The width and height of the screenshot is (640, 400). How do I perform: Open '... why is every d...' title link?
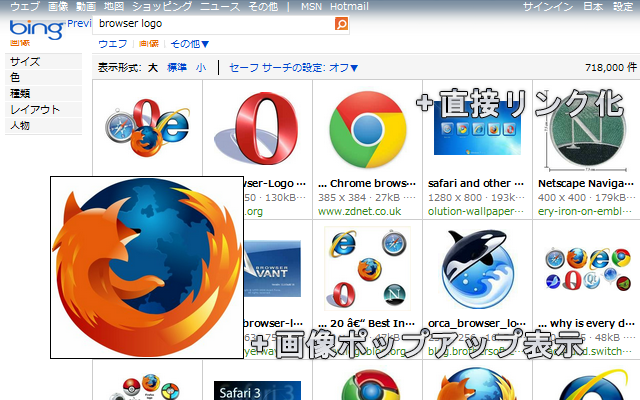coord(586,323)
